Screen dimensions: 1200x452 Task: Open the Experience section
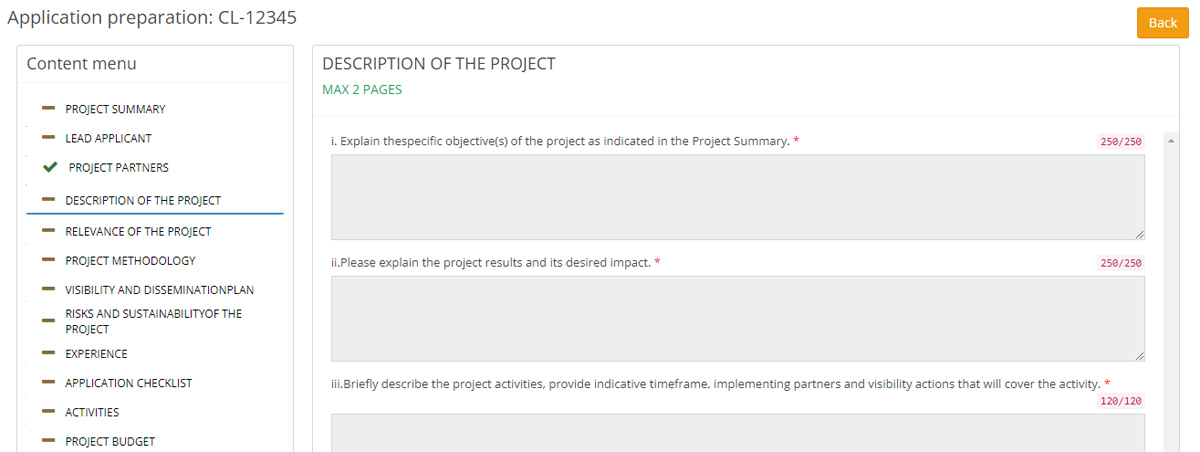coord(96,353)
